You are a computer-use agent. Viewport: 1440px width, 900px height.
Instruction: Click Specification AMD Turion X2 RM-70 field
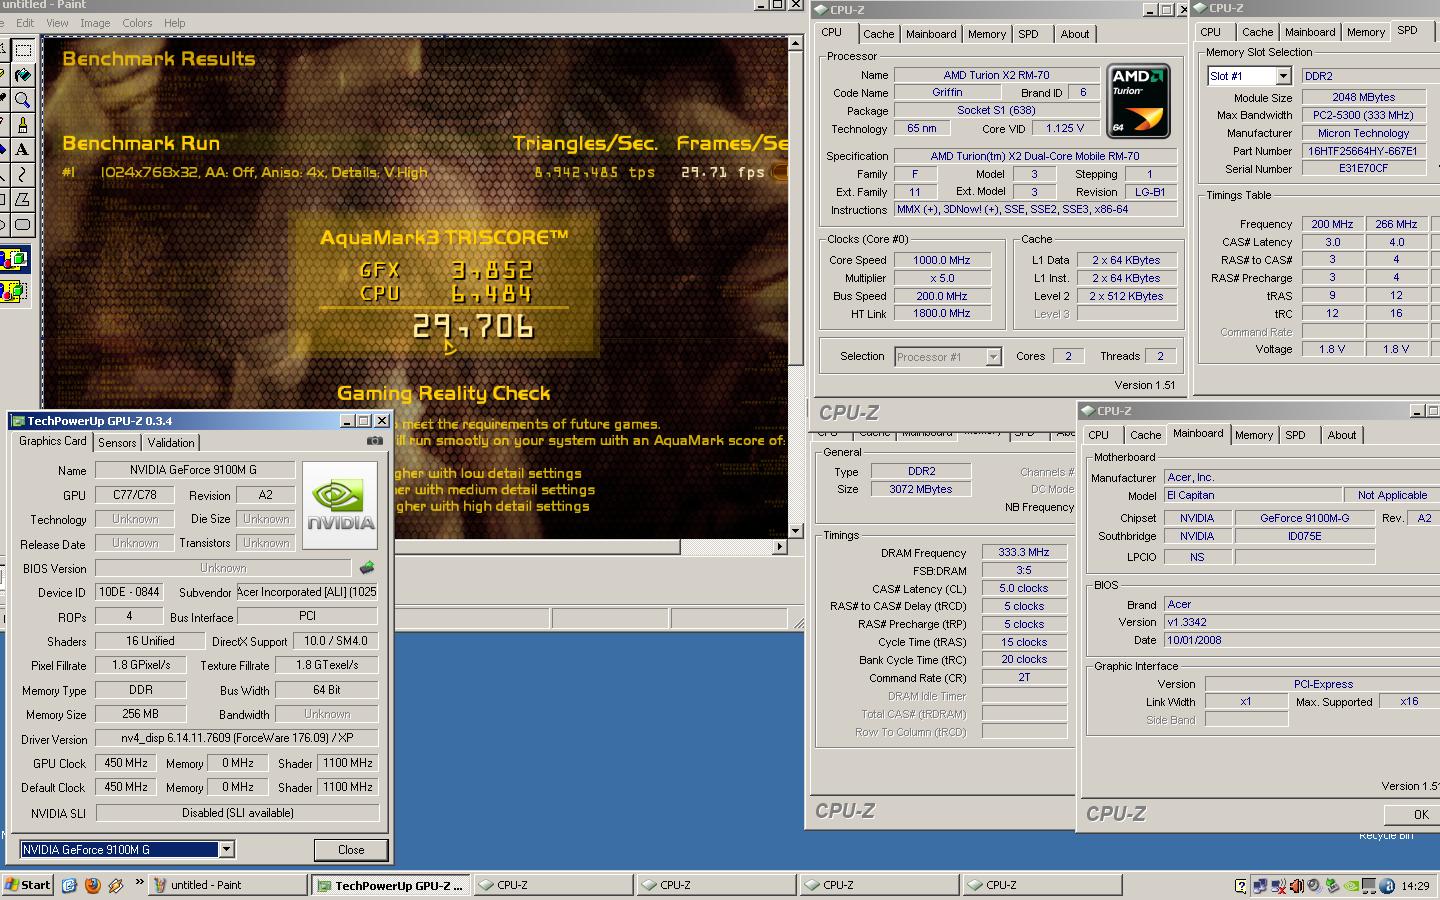pyautogui.click(x=1035, y=156)
